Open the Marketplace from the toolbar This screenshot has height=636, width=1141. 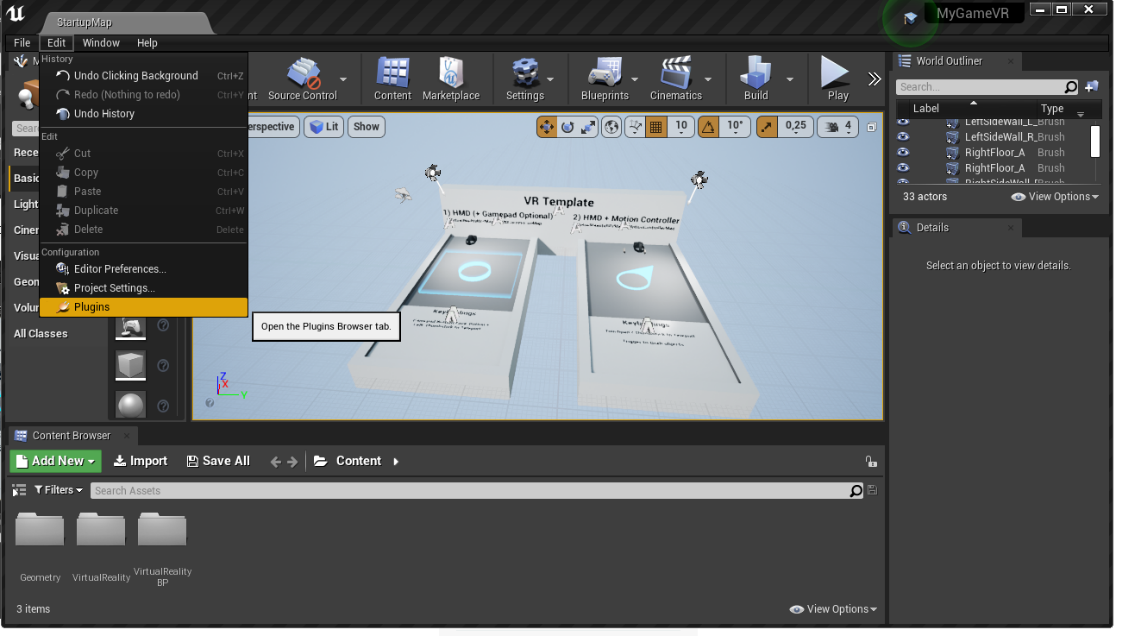450,79
